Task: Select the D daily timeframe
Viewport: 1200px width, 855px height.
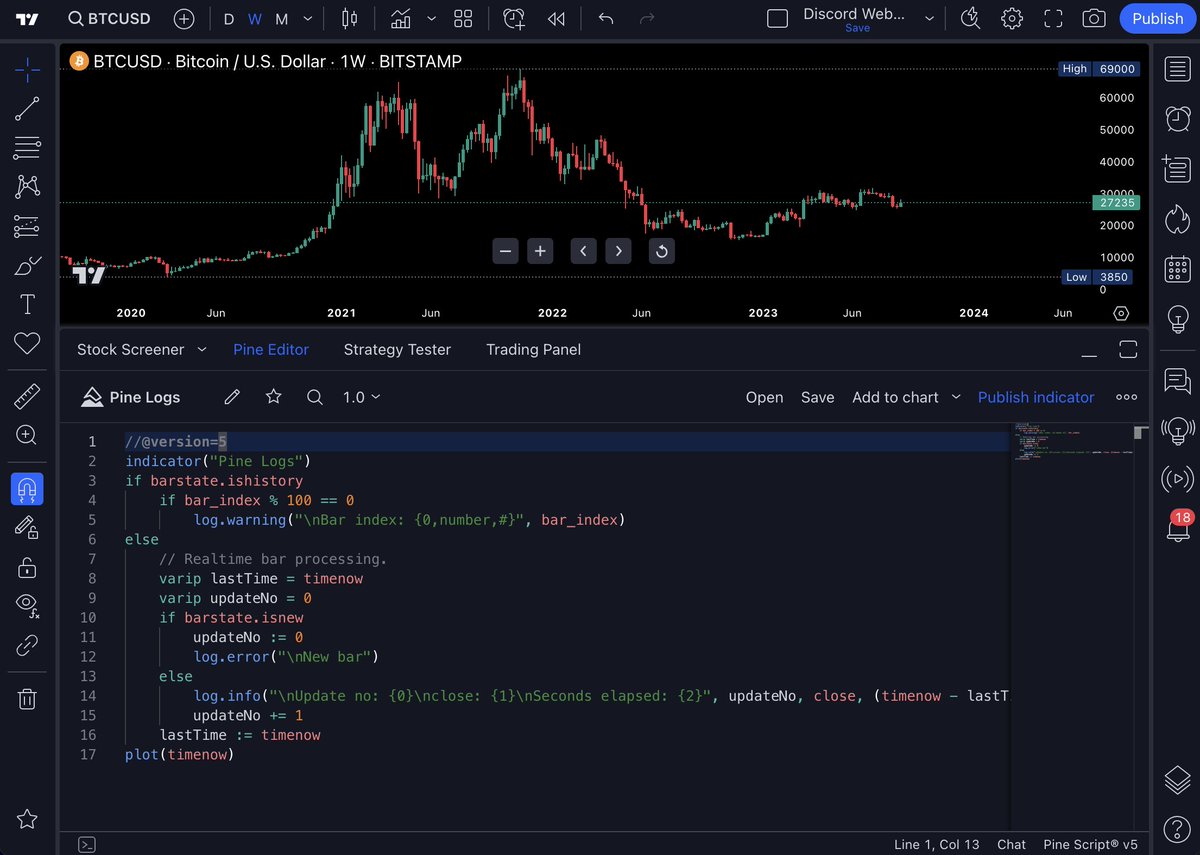Action: (229, 19)
